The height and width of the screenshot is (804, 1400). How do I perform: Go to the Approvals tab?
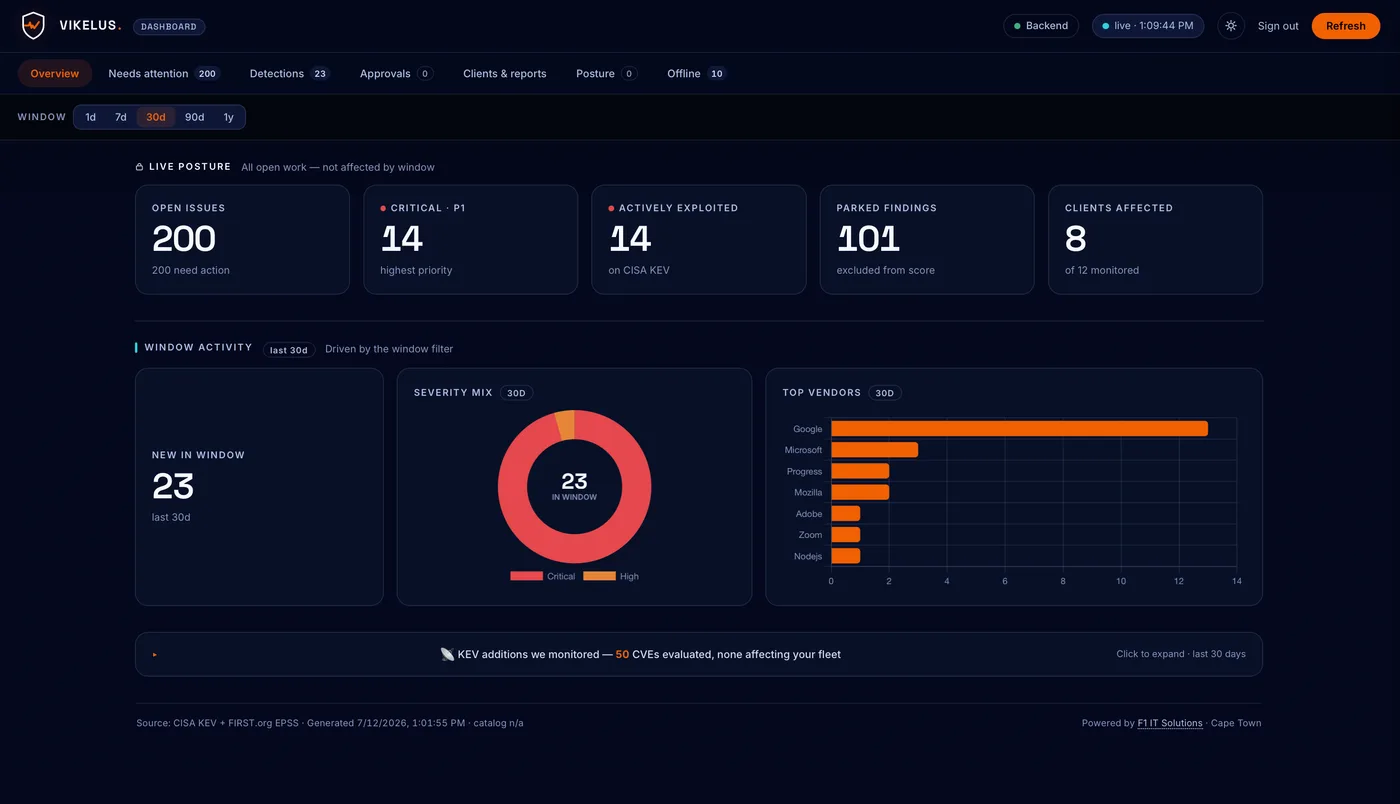tap(396, 73)
